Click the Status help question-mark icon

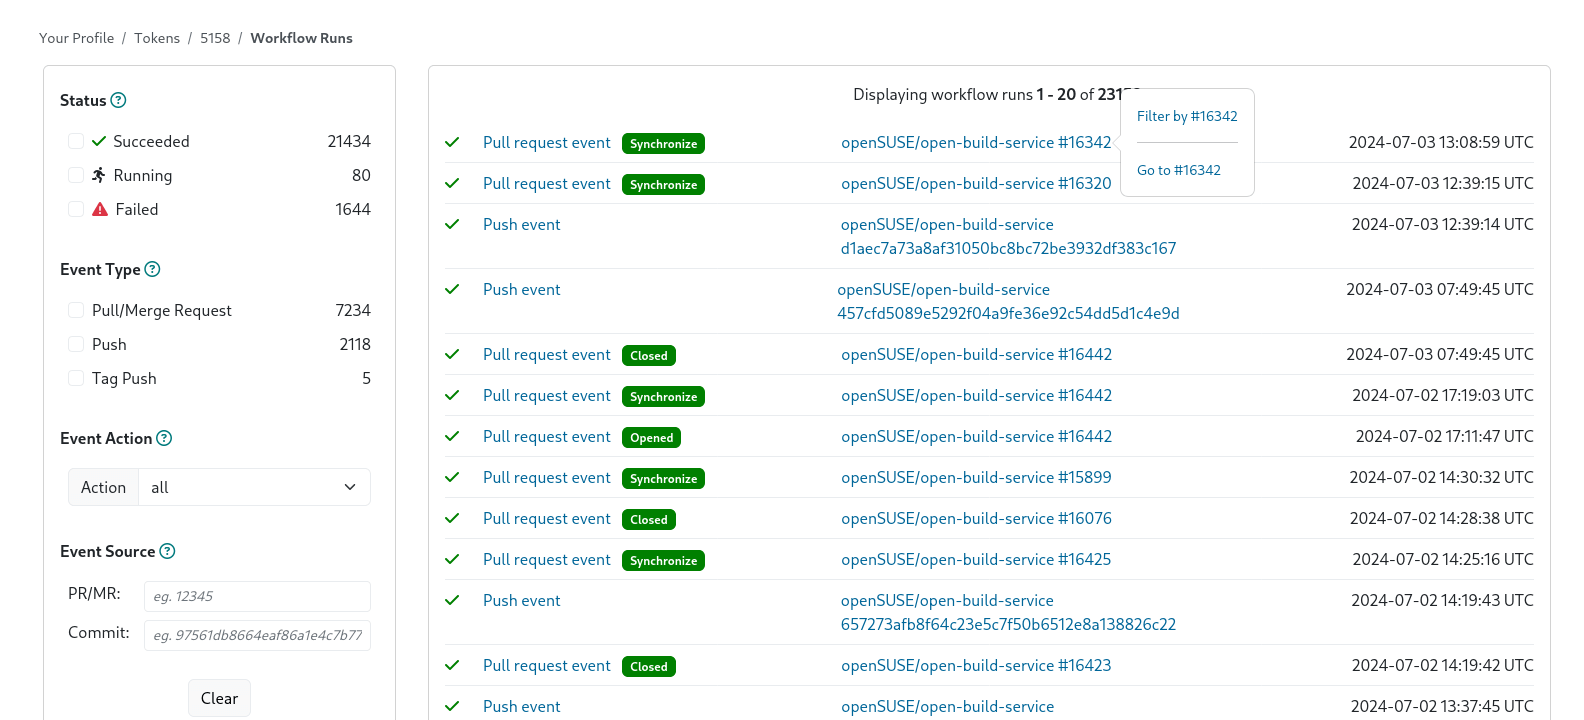[118, 100]
